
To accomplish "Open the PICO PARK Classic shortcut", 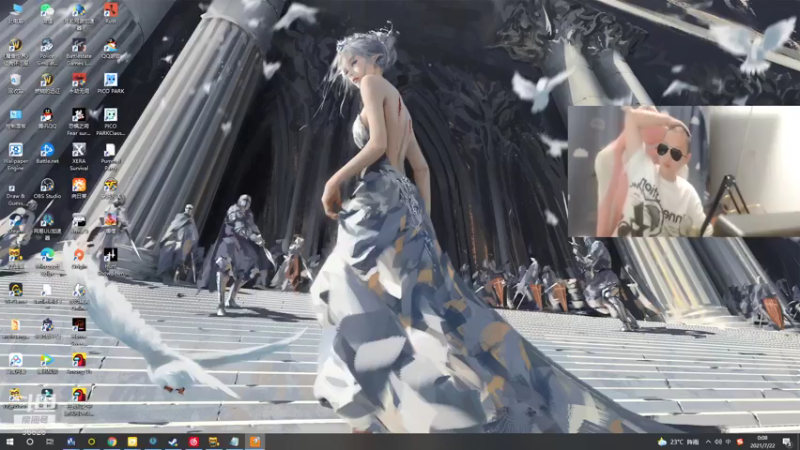I will (110, 121).
